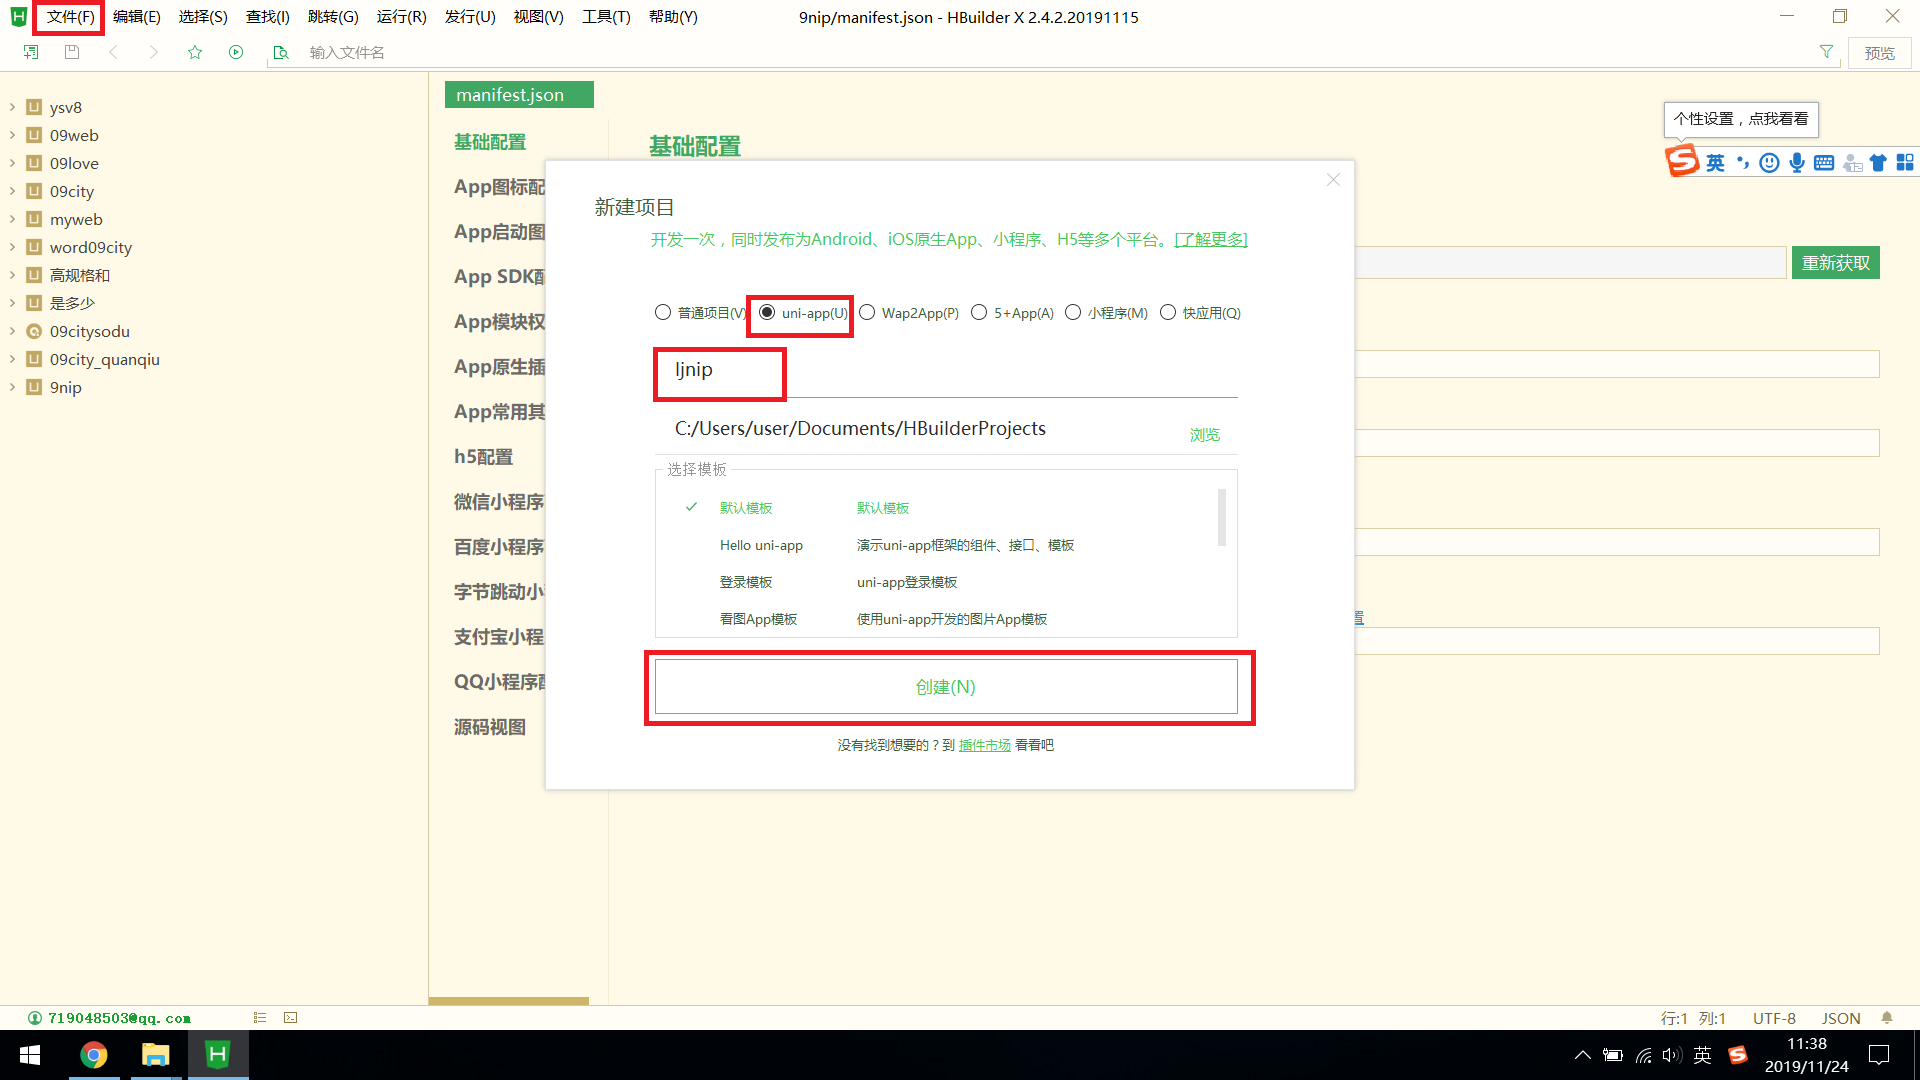Image resolution: width=1920 pixels, height=1080 pixels.
Task: Open the terminal icon in status bar
Action: coord(291,1017)
